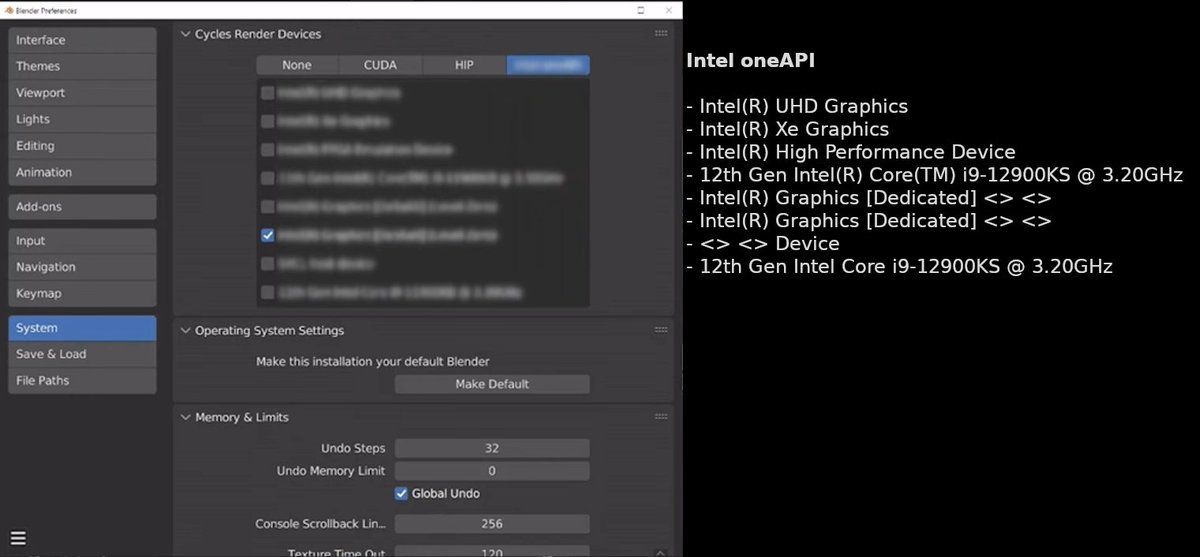Image resolution: width=1200 pixels, height=557 pixels.
Task: Click the Undo Steps value field
Action: 492,448
